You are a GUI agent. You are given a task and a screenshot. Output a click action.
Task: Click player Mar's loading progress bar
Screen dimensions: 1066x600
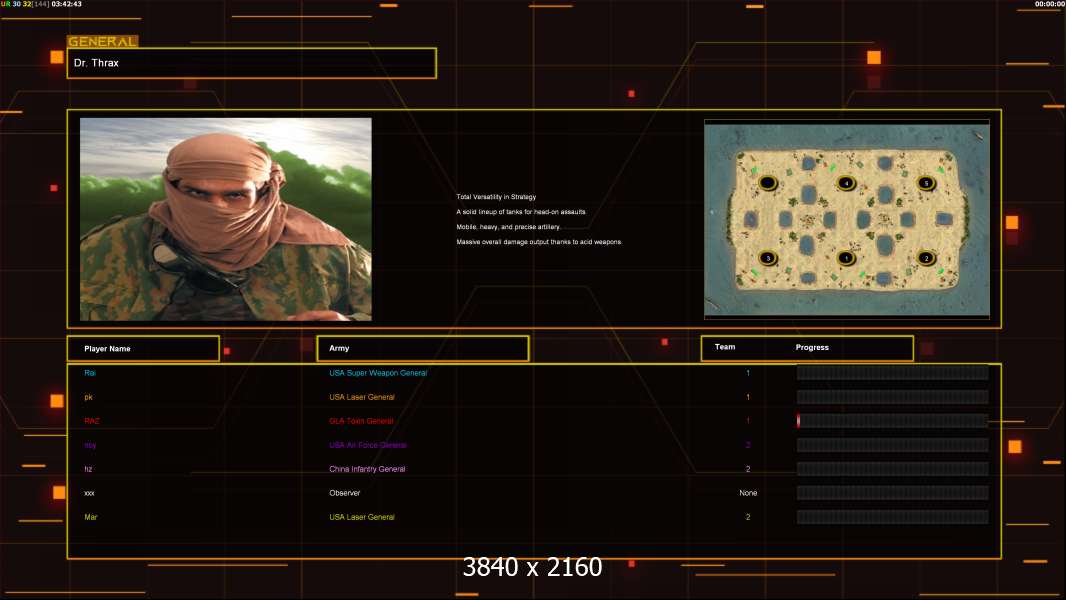(892, 517)
